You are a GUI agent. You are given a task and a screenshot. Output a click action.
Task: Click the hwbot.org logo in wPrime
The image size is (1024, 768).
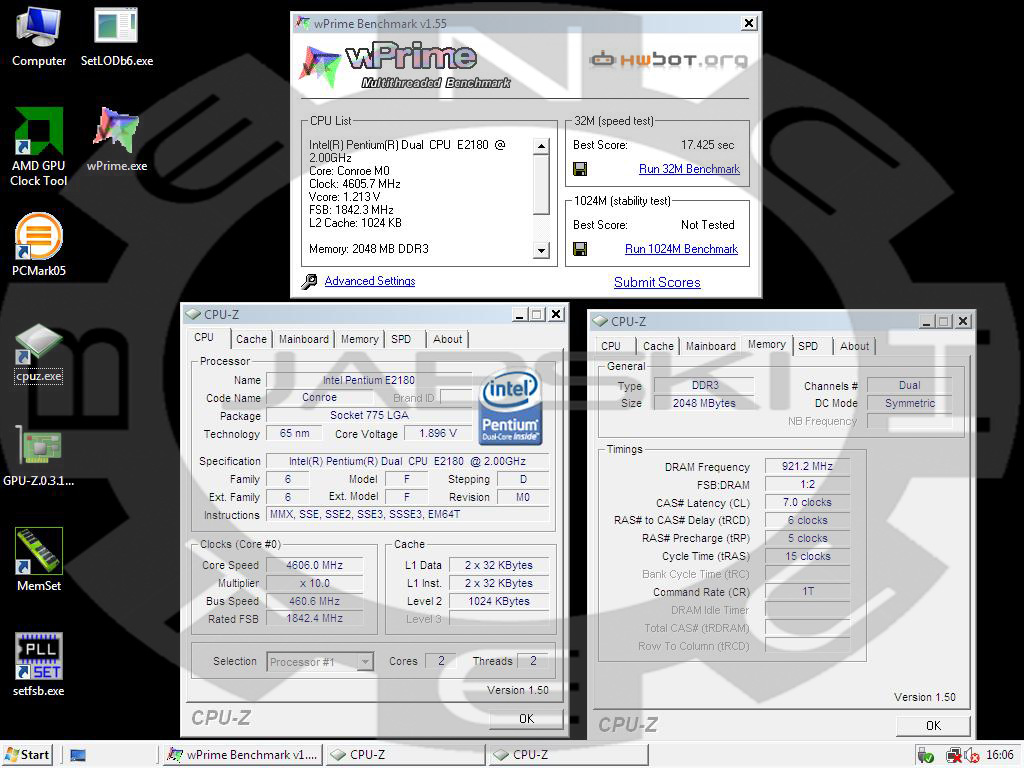point(668,60)
